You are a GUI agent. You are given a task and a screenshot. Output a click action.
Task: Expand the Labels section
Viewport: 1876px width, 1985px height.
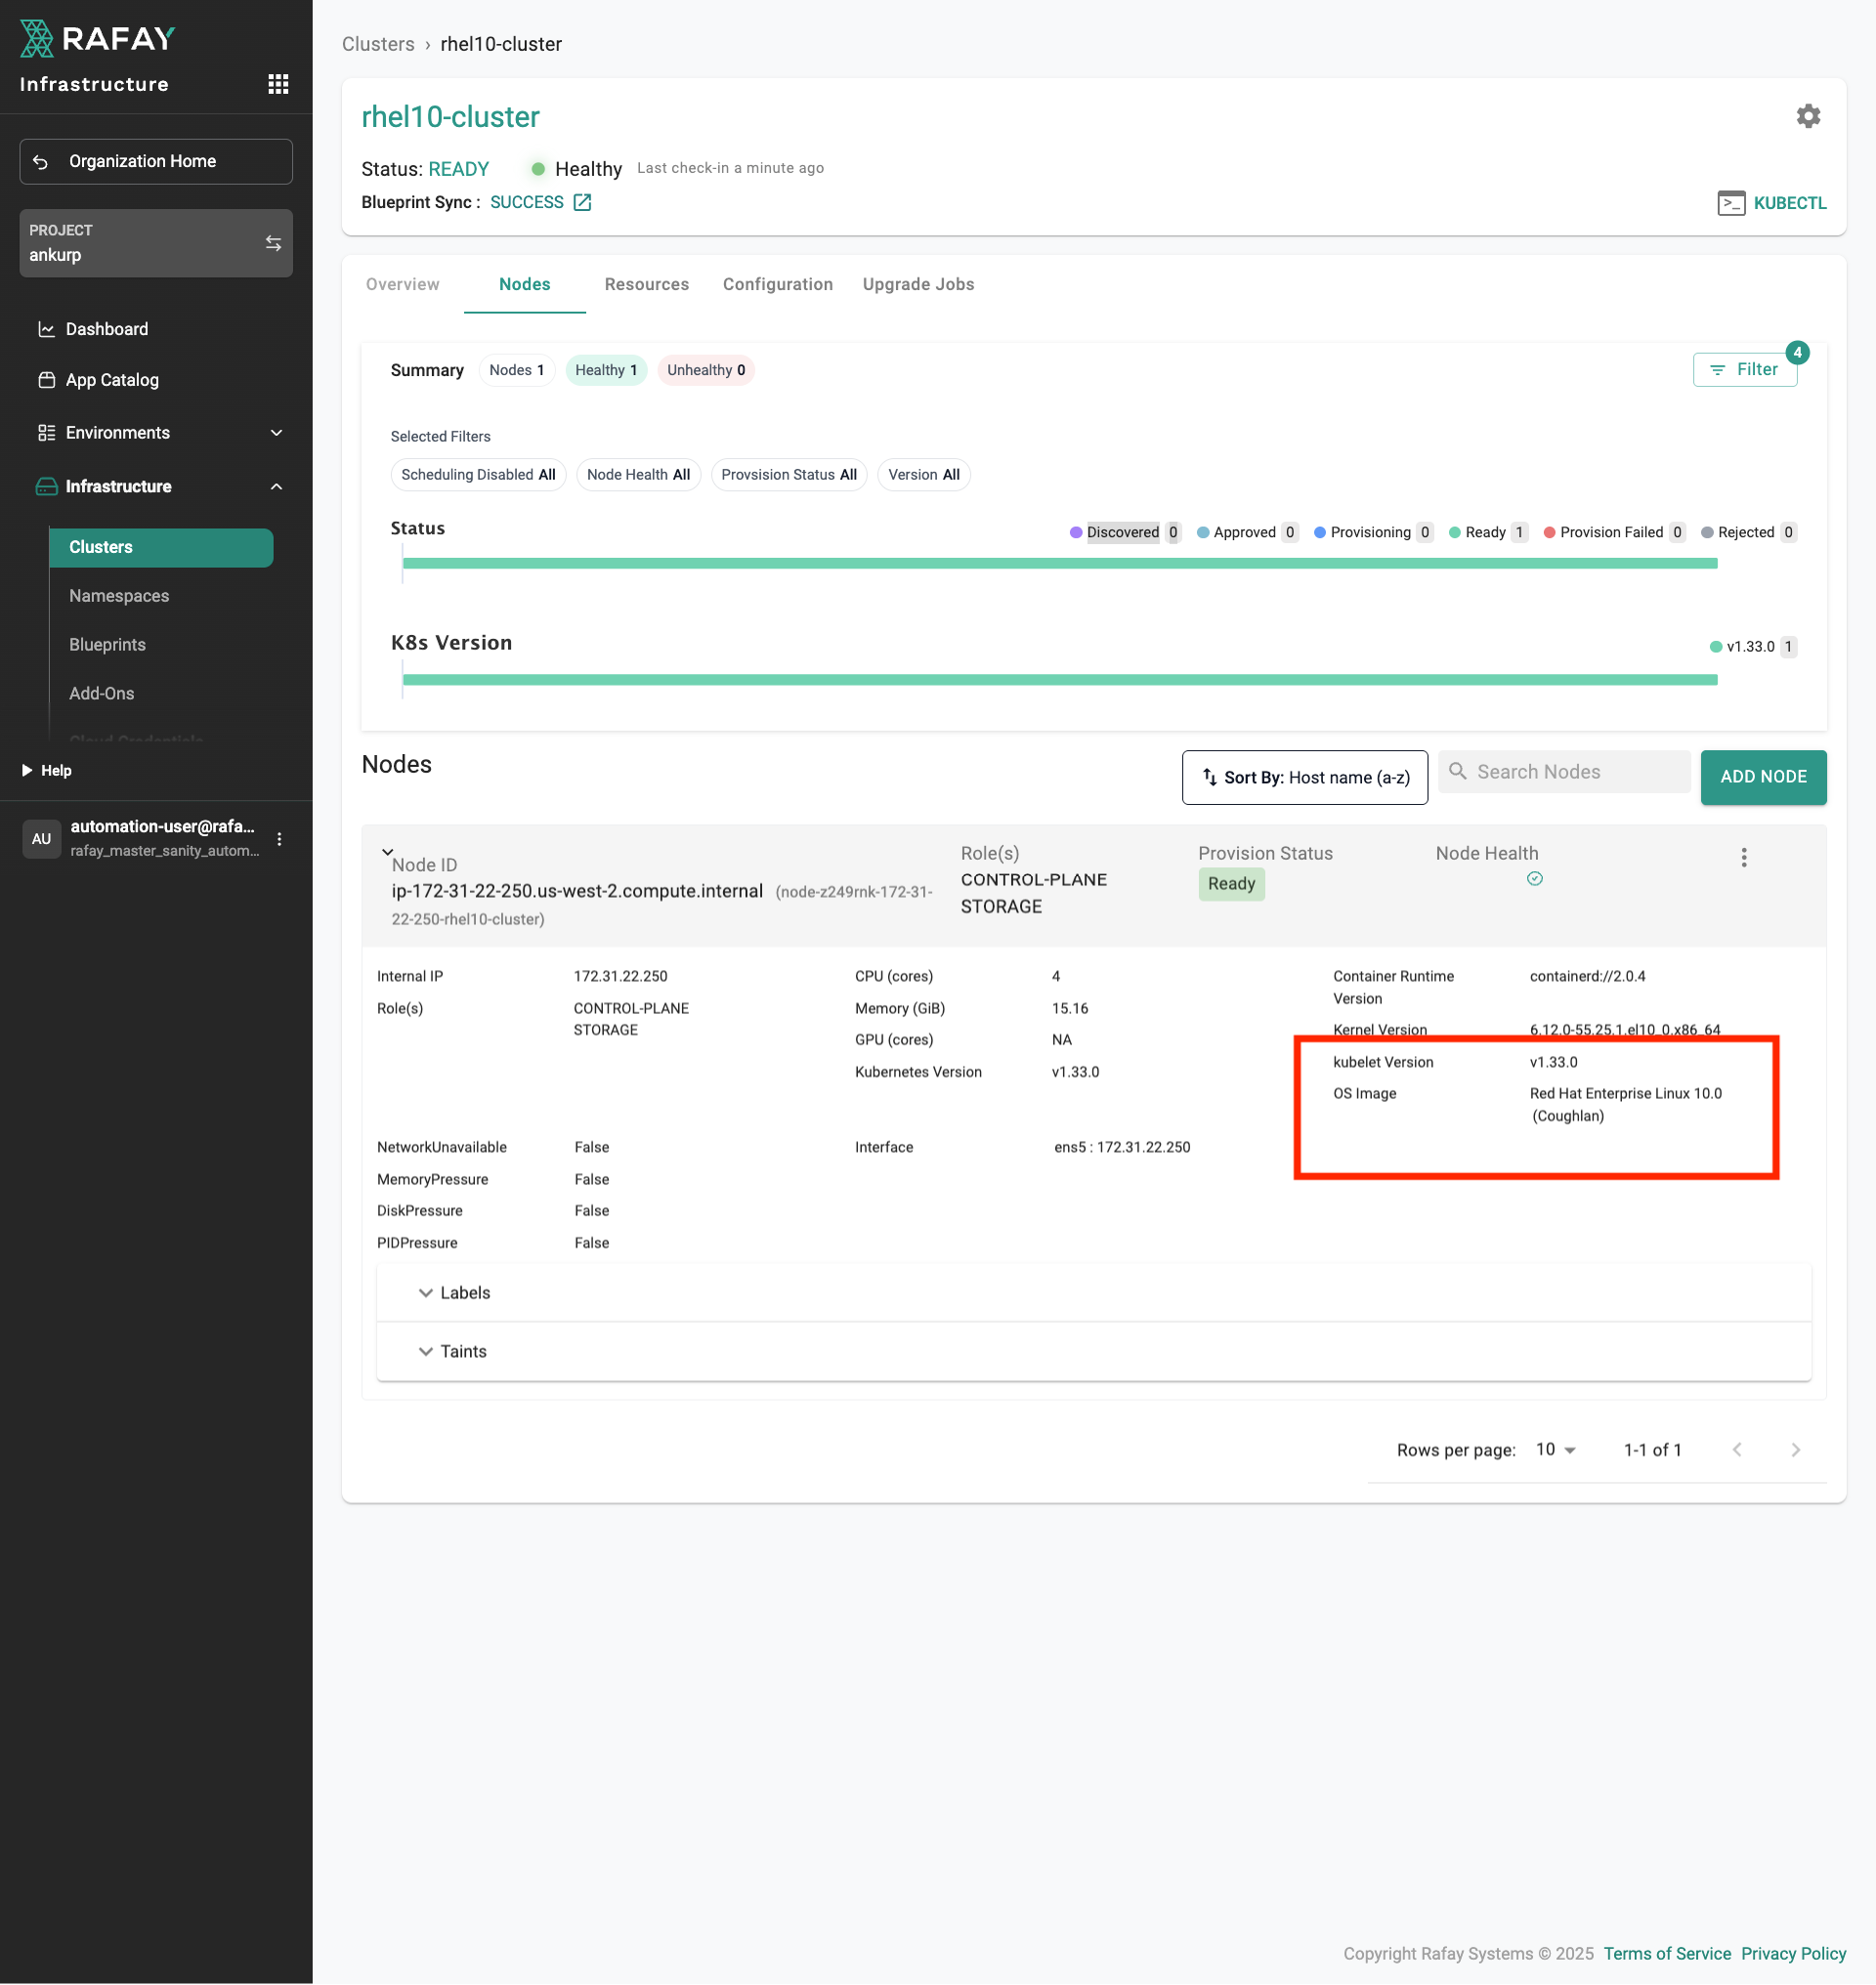pos(455,1292)
